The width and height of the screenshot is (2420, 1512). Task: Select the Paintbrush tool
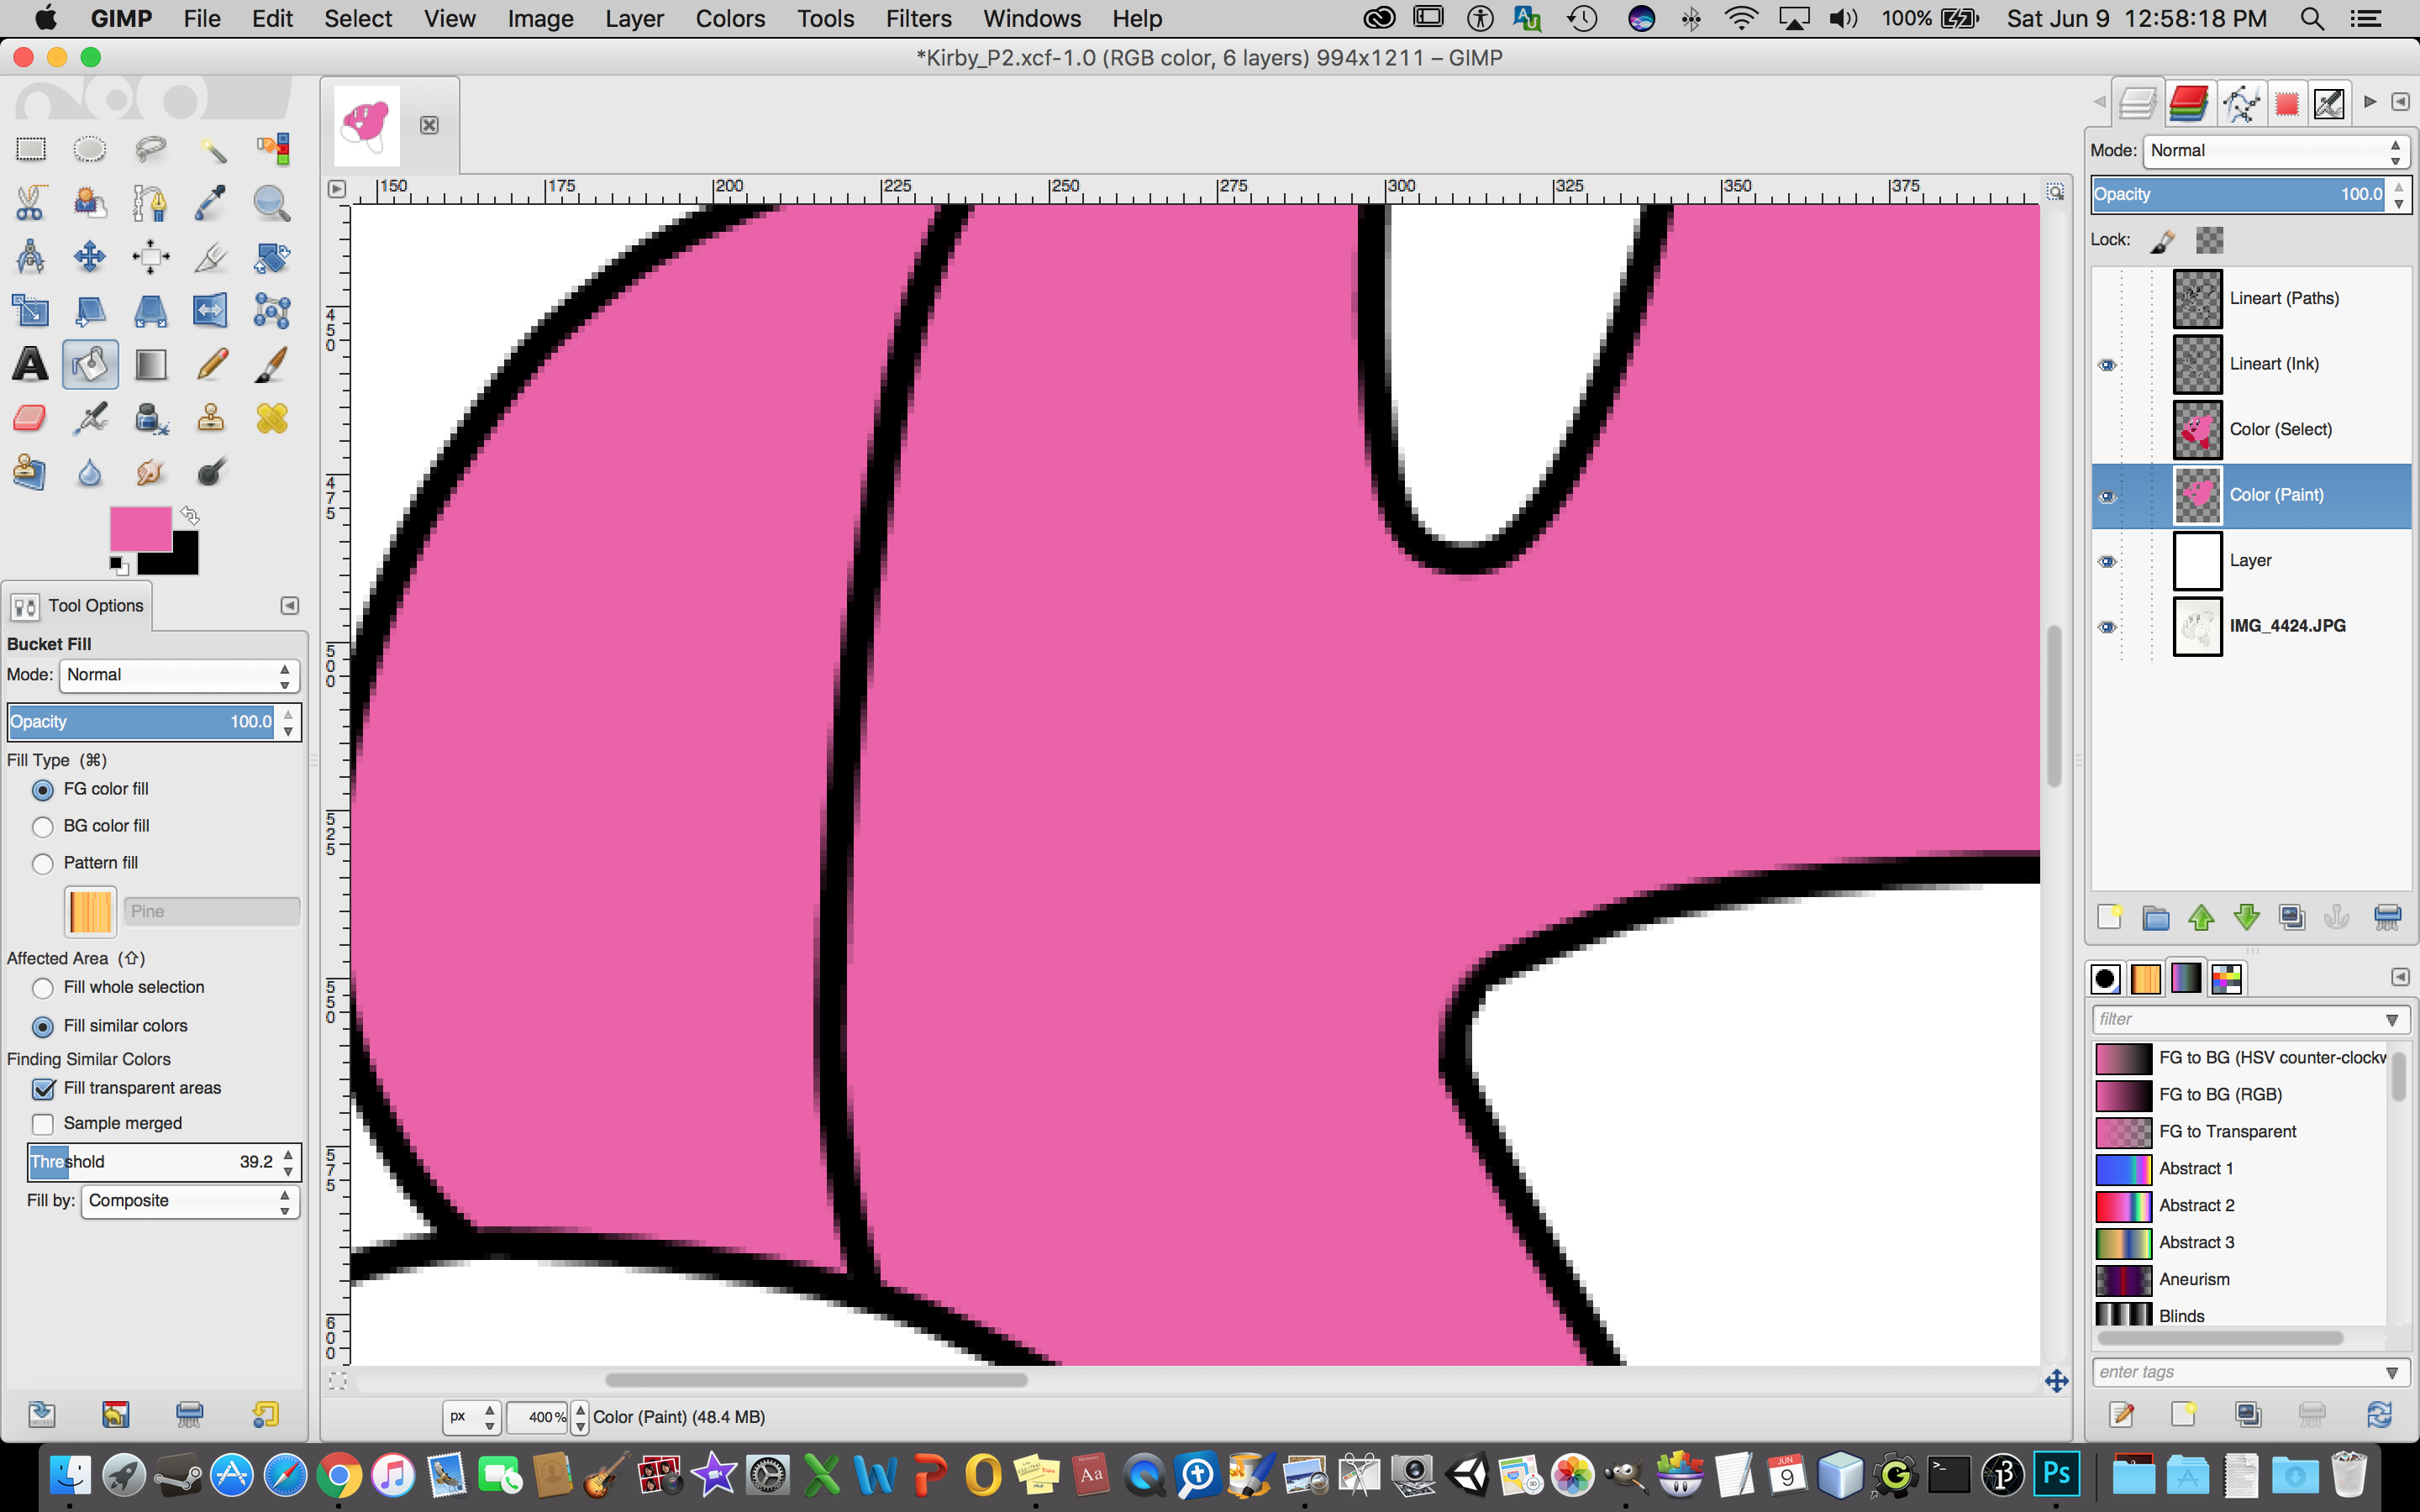click(271, 365)
